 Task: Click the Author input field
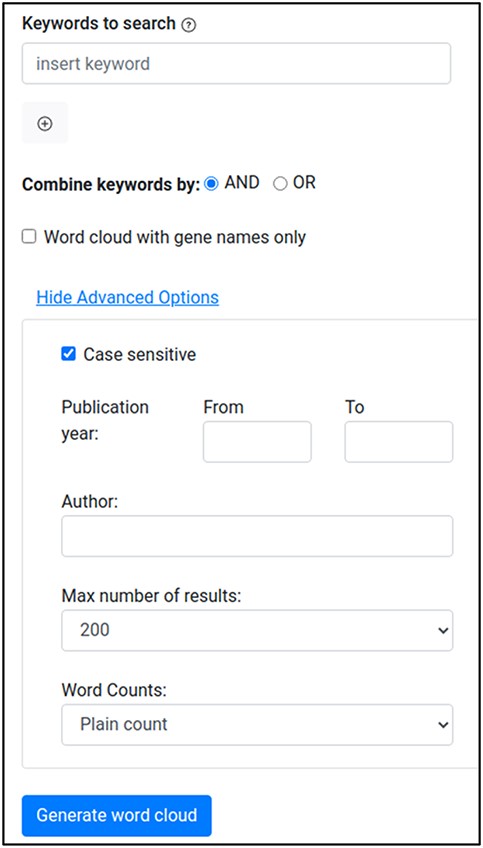pyautogui.click(x=257, y=536)
